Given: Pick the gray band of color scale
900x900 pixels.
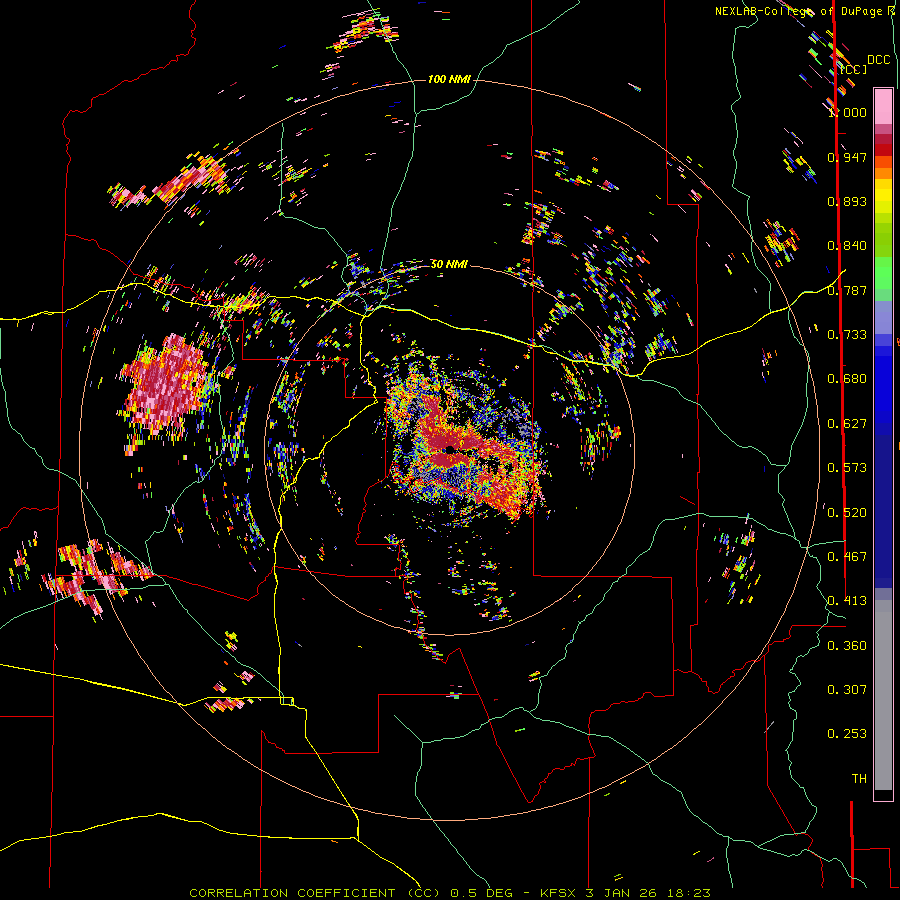Looking at the screenshot, I should click(x=883, y=695).
